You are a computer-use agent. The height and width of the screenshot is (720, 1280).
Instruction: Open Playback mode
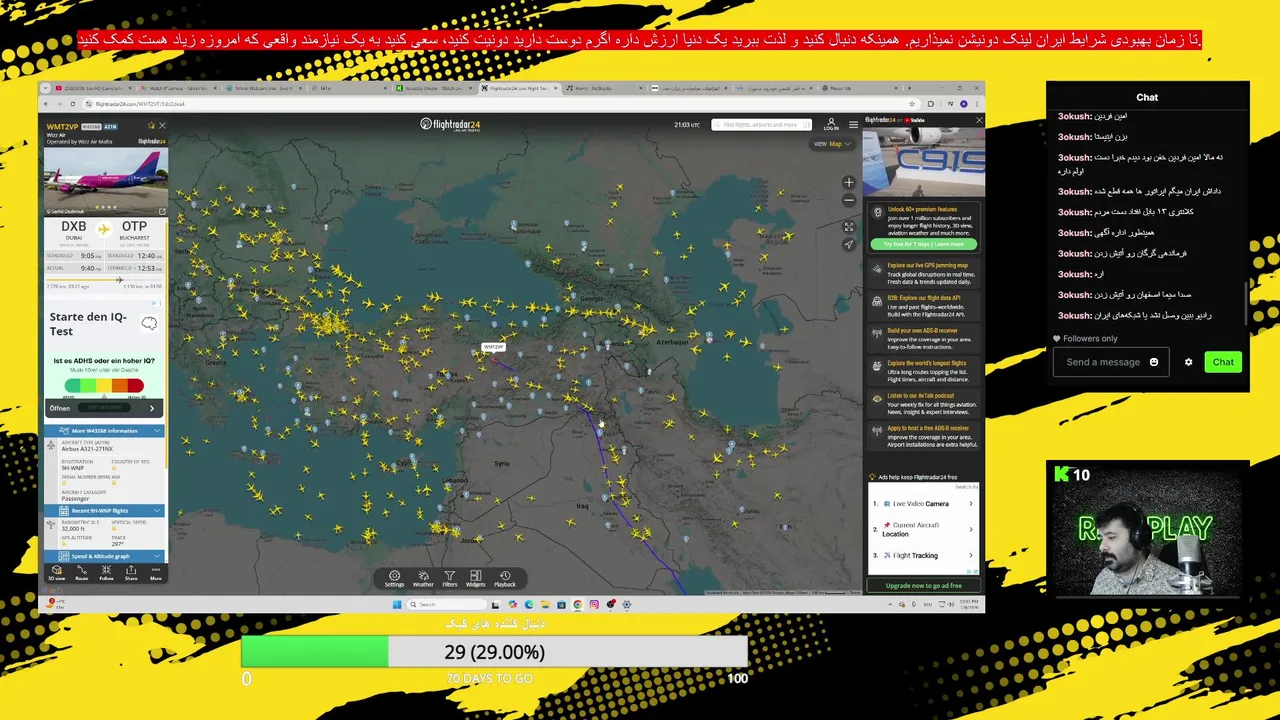click(x=505, y=579)
